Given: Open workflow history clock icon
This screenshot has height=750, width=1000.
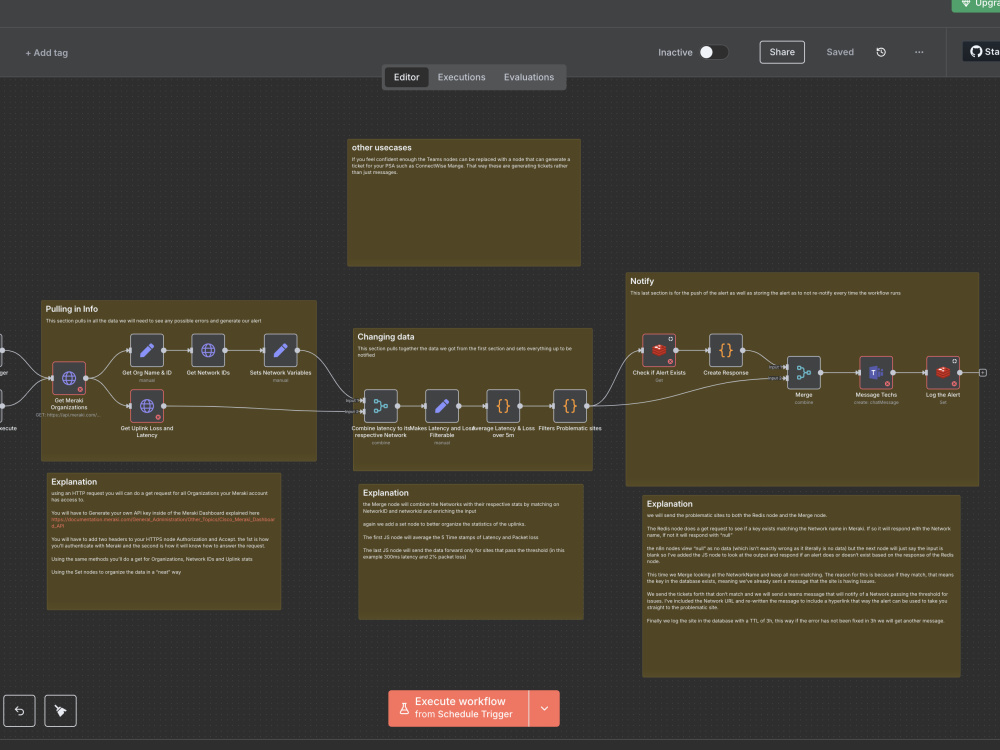Looking at the screenshot, I should (x=881, y=52).
